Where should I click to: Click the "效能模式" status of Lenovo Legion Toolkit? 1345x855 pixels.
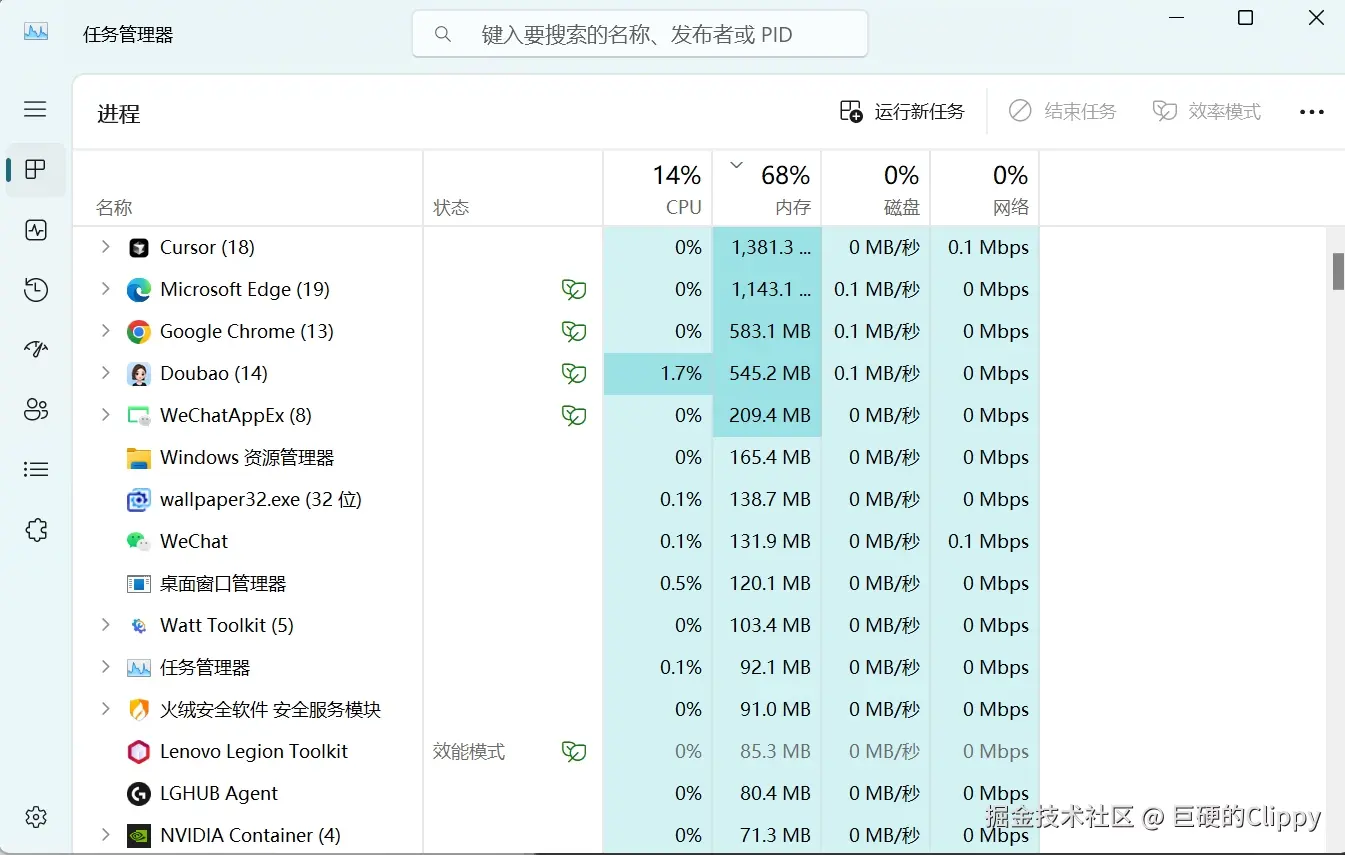pos(469,752)
